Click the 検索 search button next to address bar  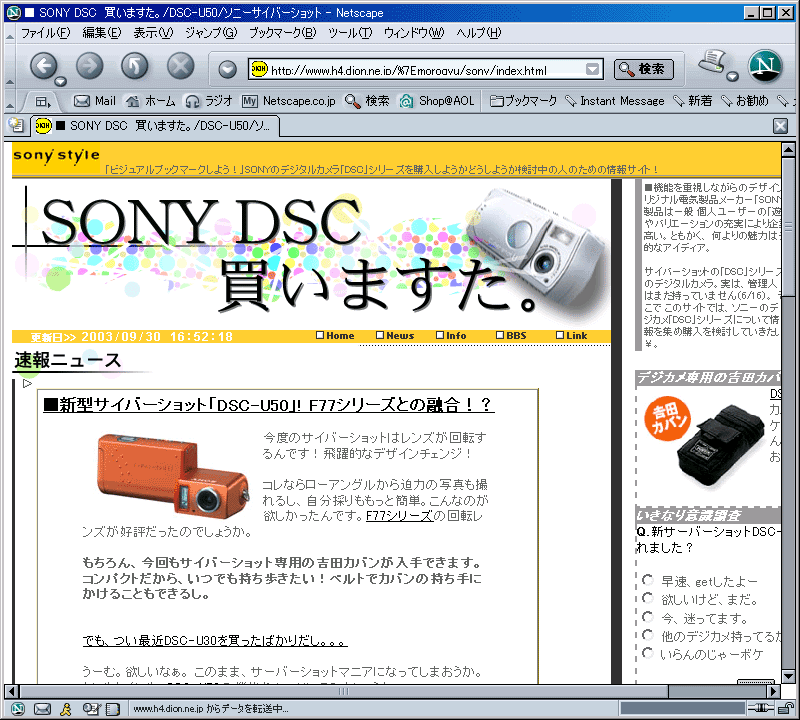644,69
